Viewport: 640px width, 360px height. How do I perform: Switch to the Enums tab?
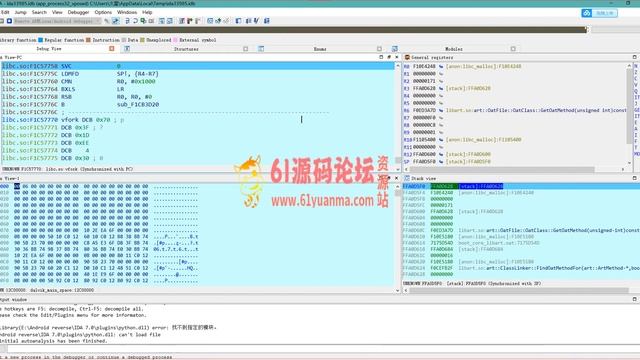click(320, 49)
